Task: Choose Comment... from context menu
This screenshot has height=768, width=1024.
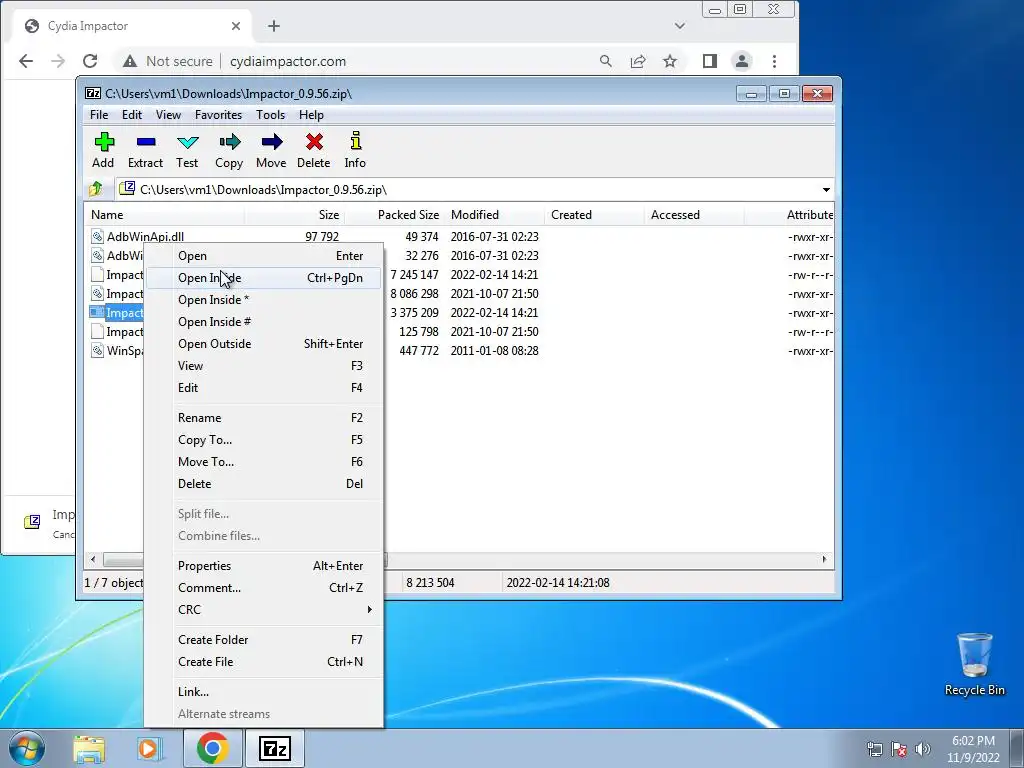Action: [x=263, y=588]
